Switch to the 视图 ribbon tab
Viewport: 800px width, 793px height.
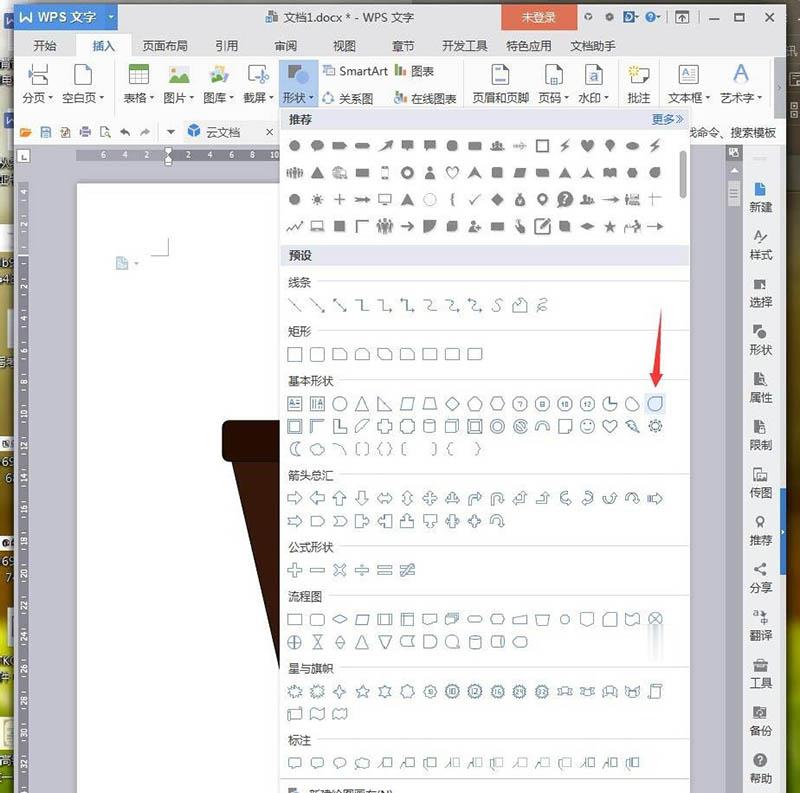[344, 46]
